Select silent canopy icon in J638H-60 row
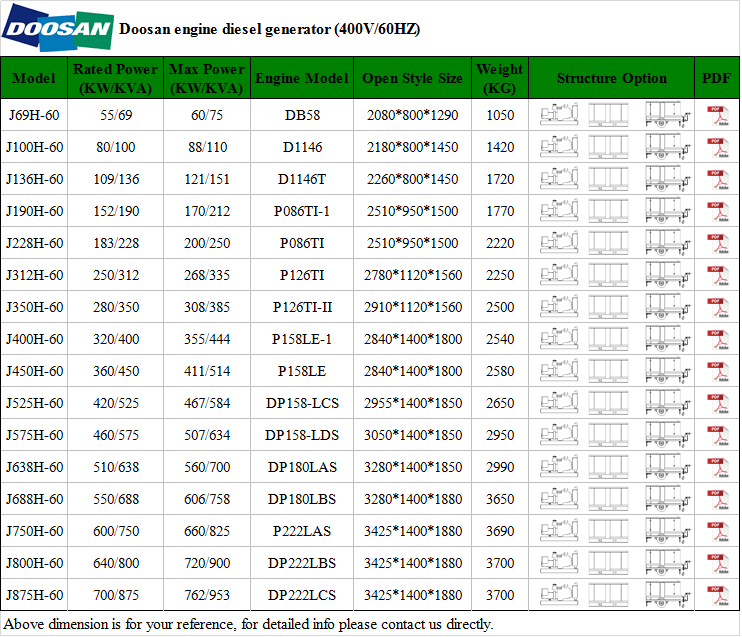This screenshot has width=742, height=637. click(x=609, y=467)
